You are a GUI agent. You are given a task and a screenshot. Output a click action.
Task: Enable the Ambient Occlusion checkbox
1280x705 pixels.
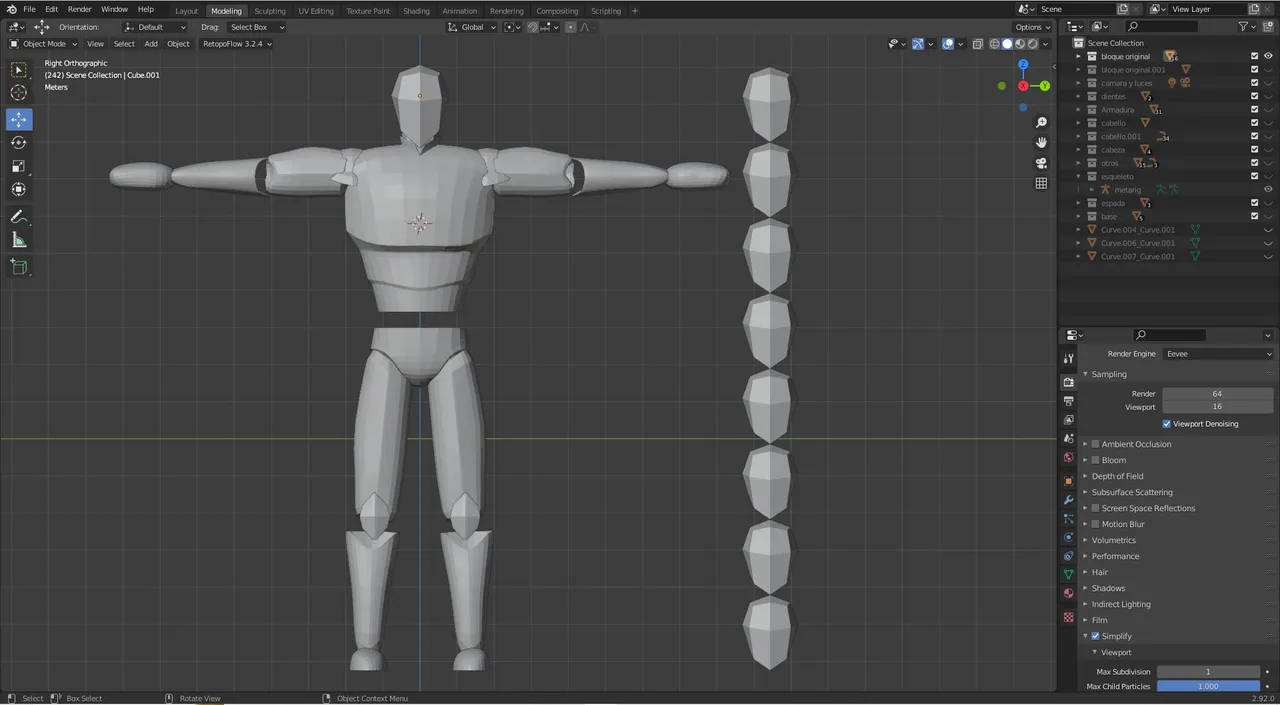tap(1096, 444)
